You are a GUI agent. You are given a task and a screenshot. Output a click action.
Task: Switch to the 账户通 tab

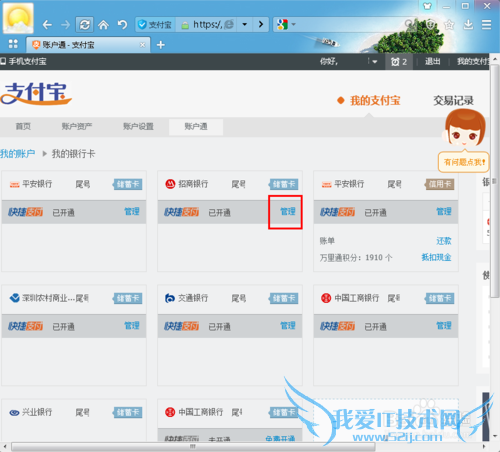196,127
